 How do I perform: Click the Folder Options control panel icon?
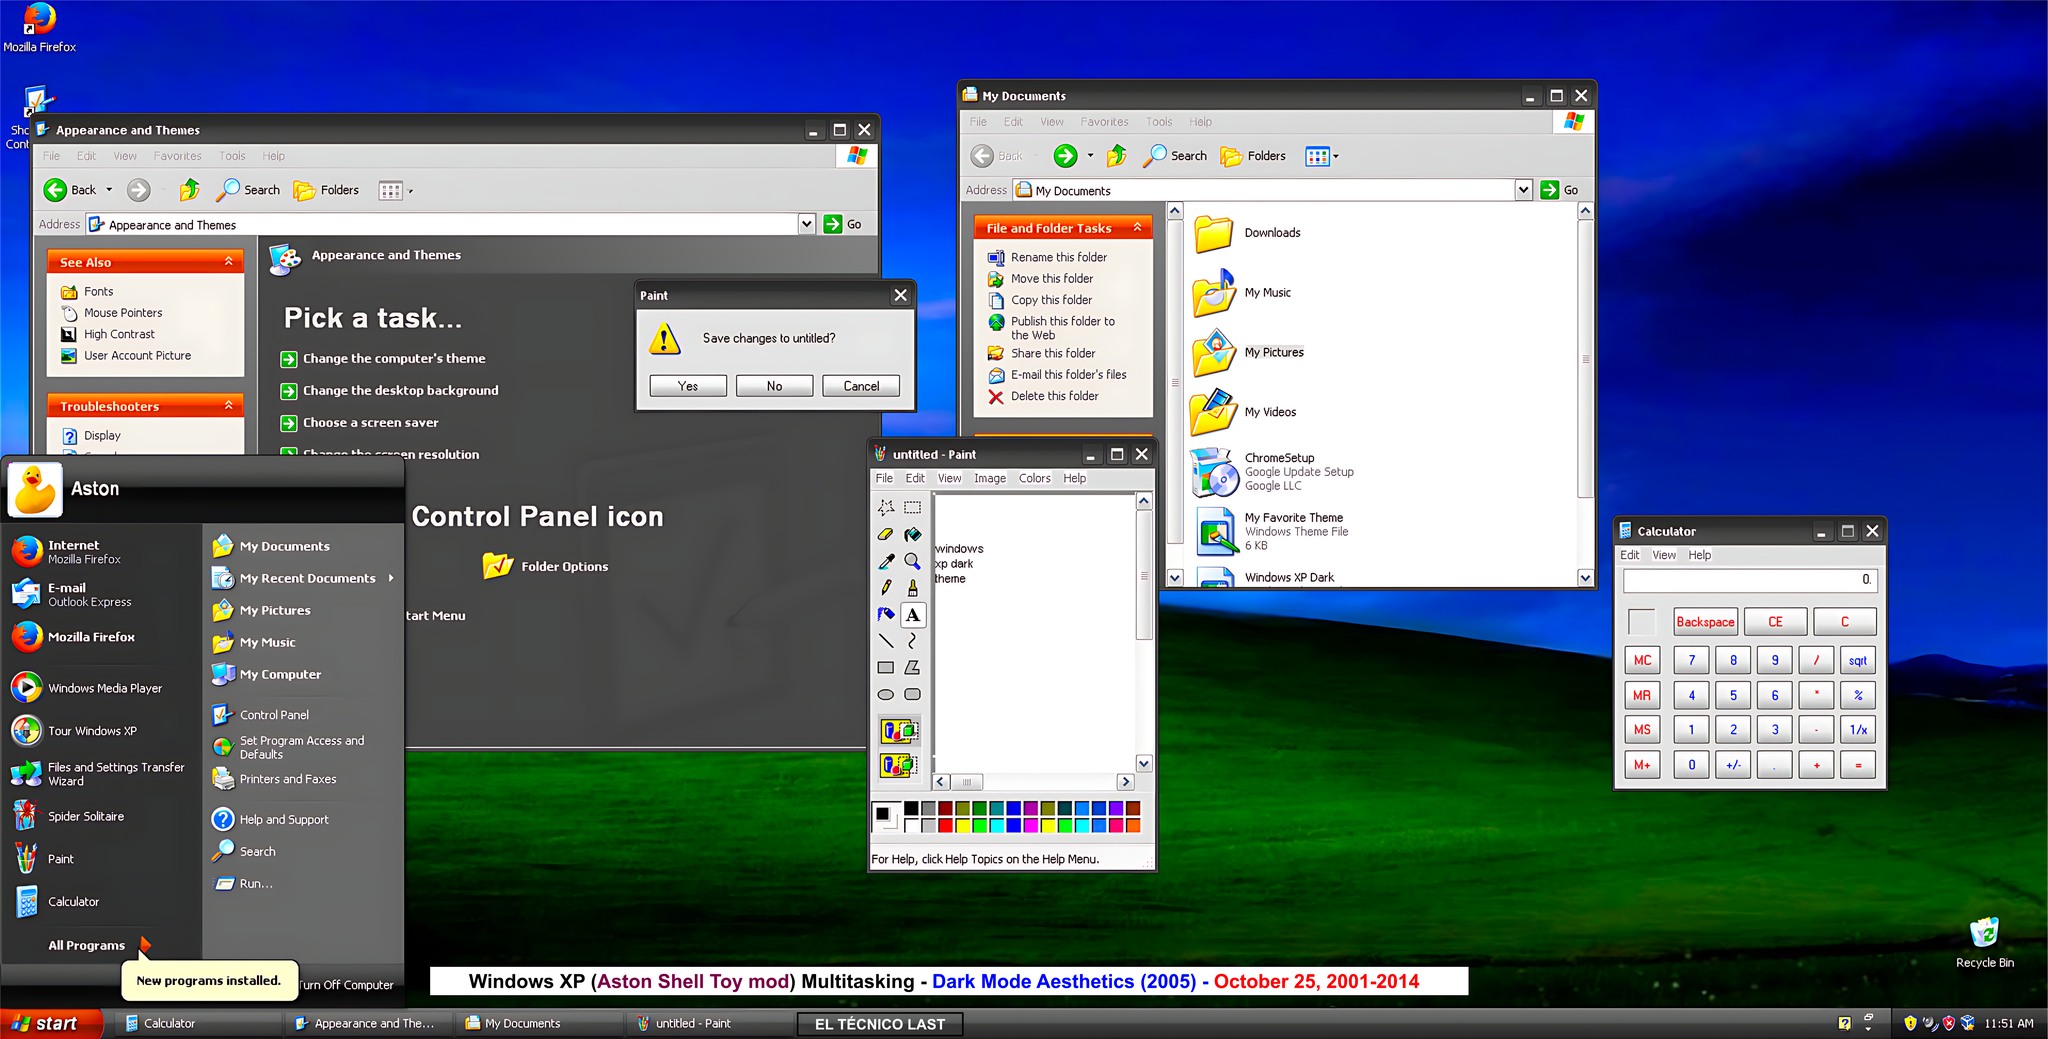coord(498,566)
